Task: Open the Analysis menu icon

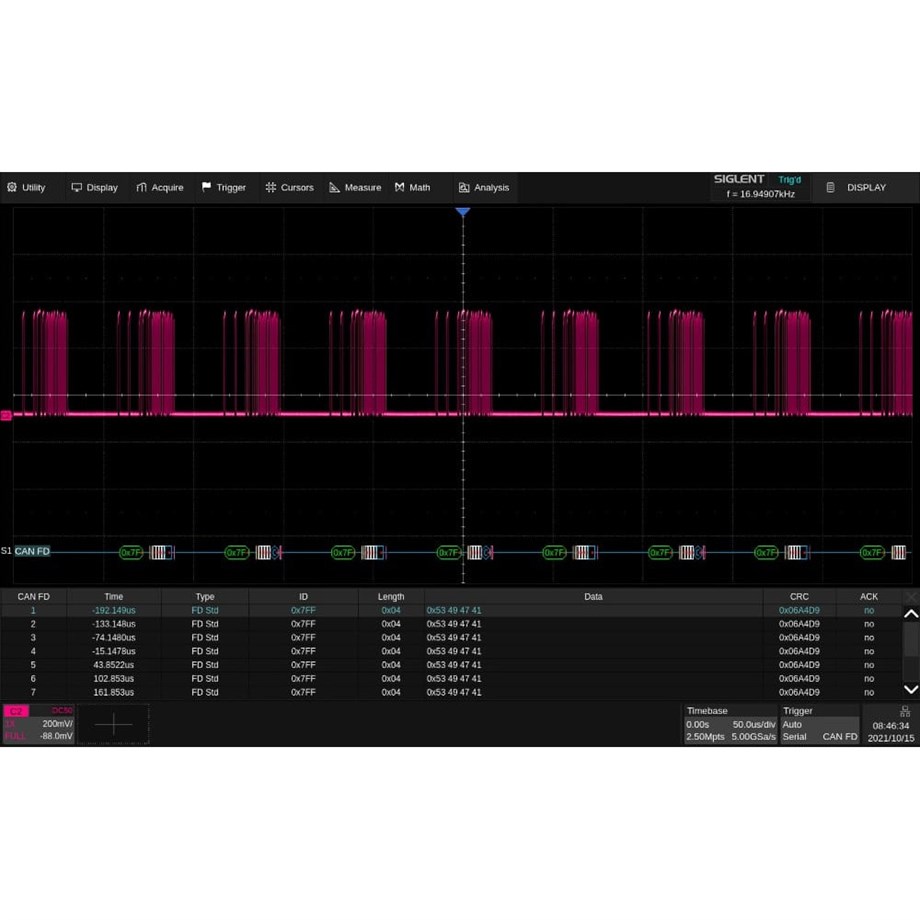Action: click(x=464, y=187)
